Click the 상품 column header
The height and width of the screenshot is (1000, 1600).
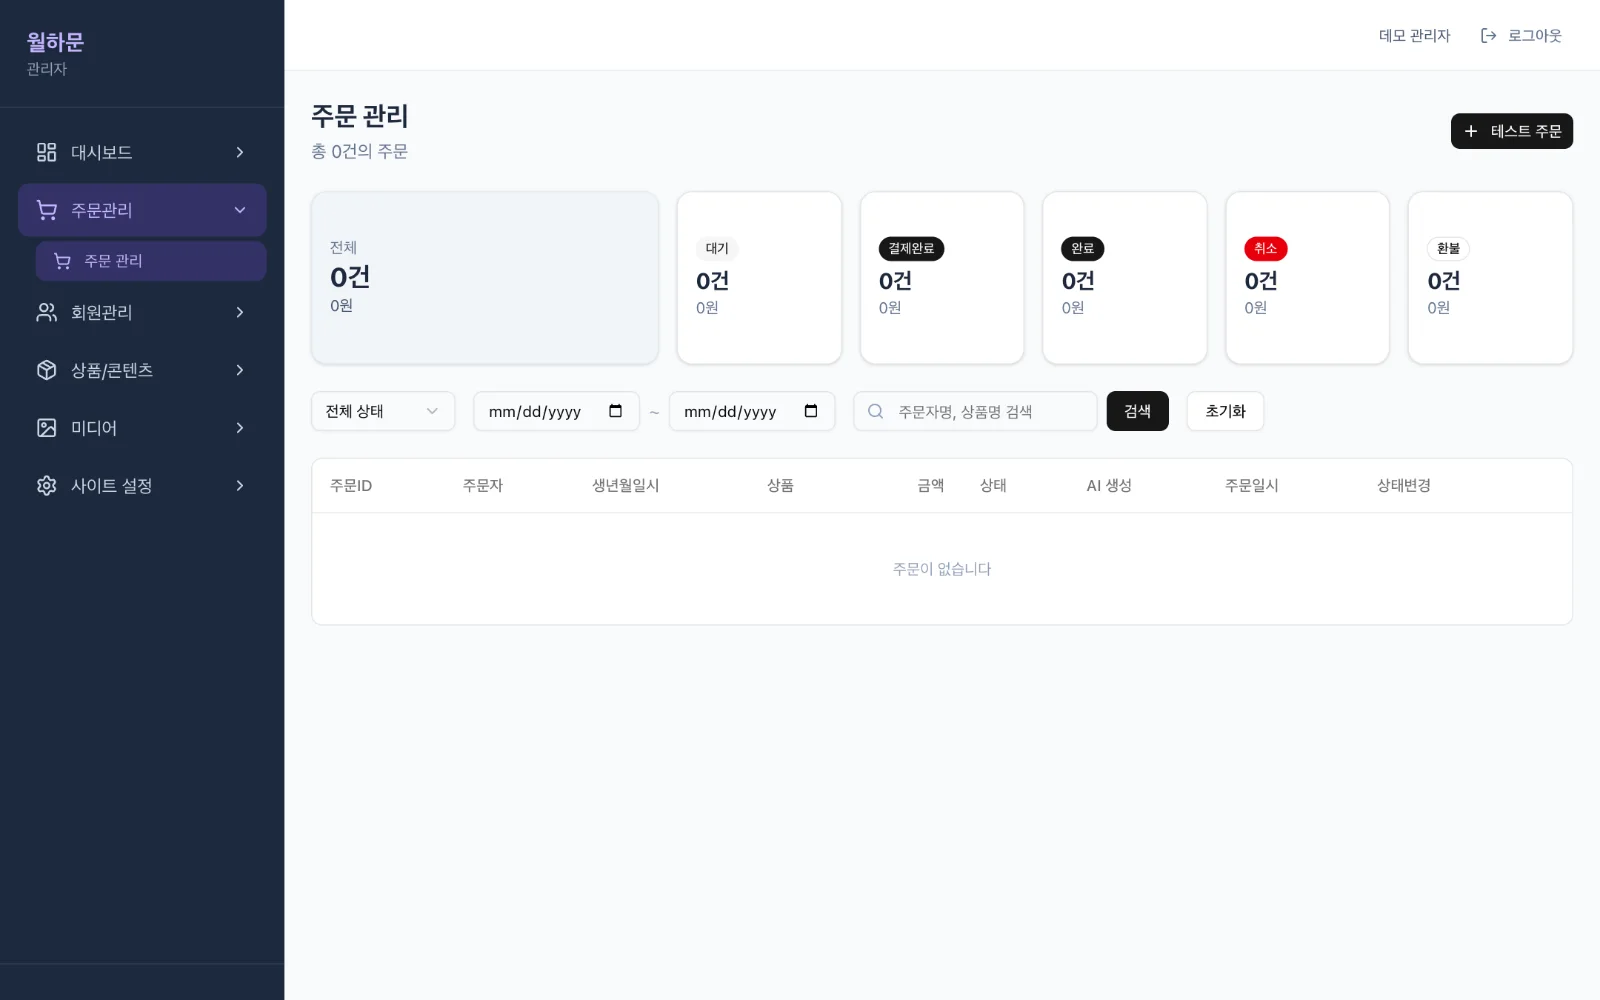point(780,486)
